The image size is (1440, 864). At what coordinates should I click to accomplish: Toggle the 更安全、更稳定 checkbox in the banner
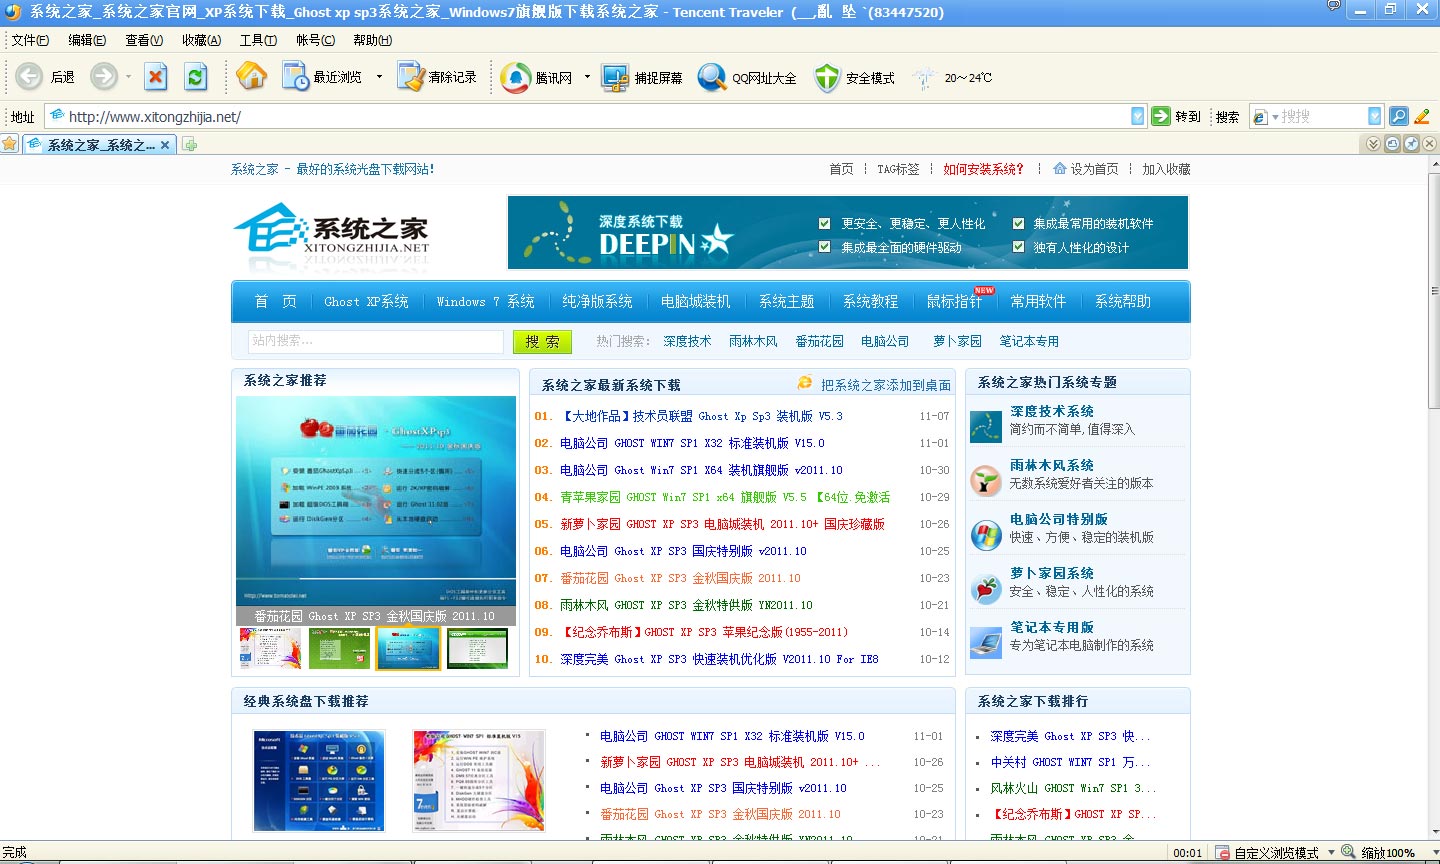(824, 224)
